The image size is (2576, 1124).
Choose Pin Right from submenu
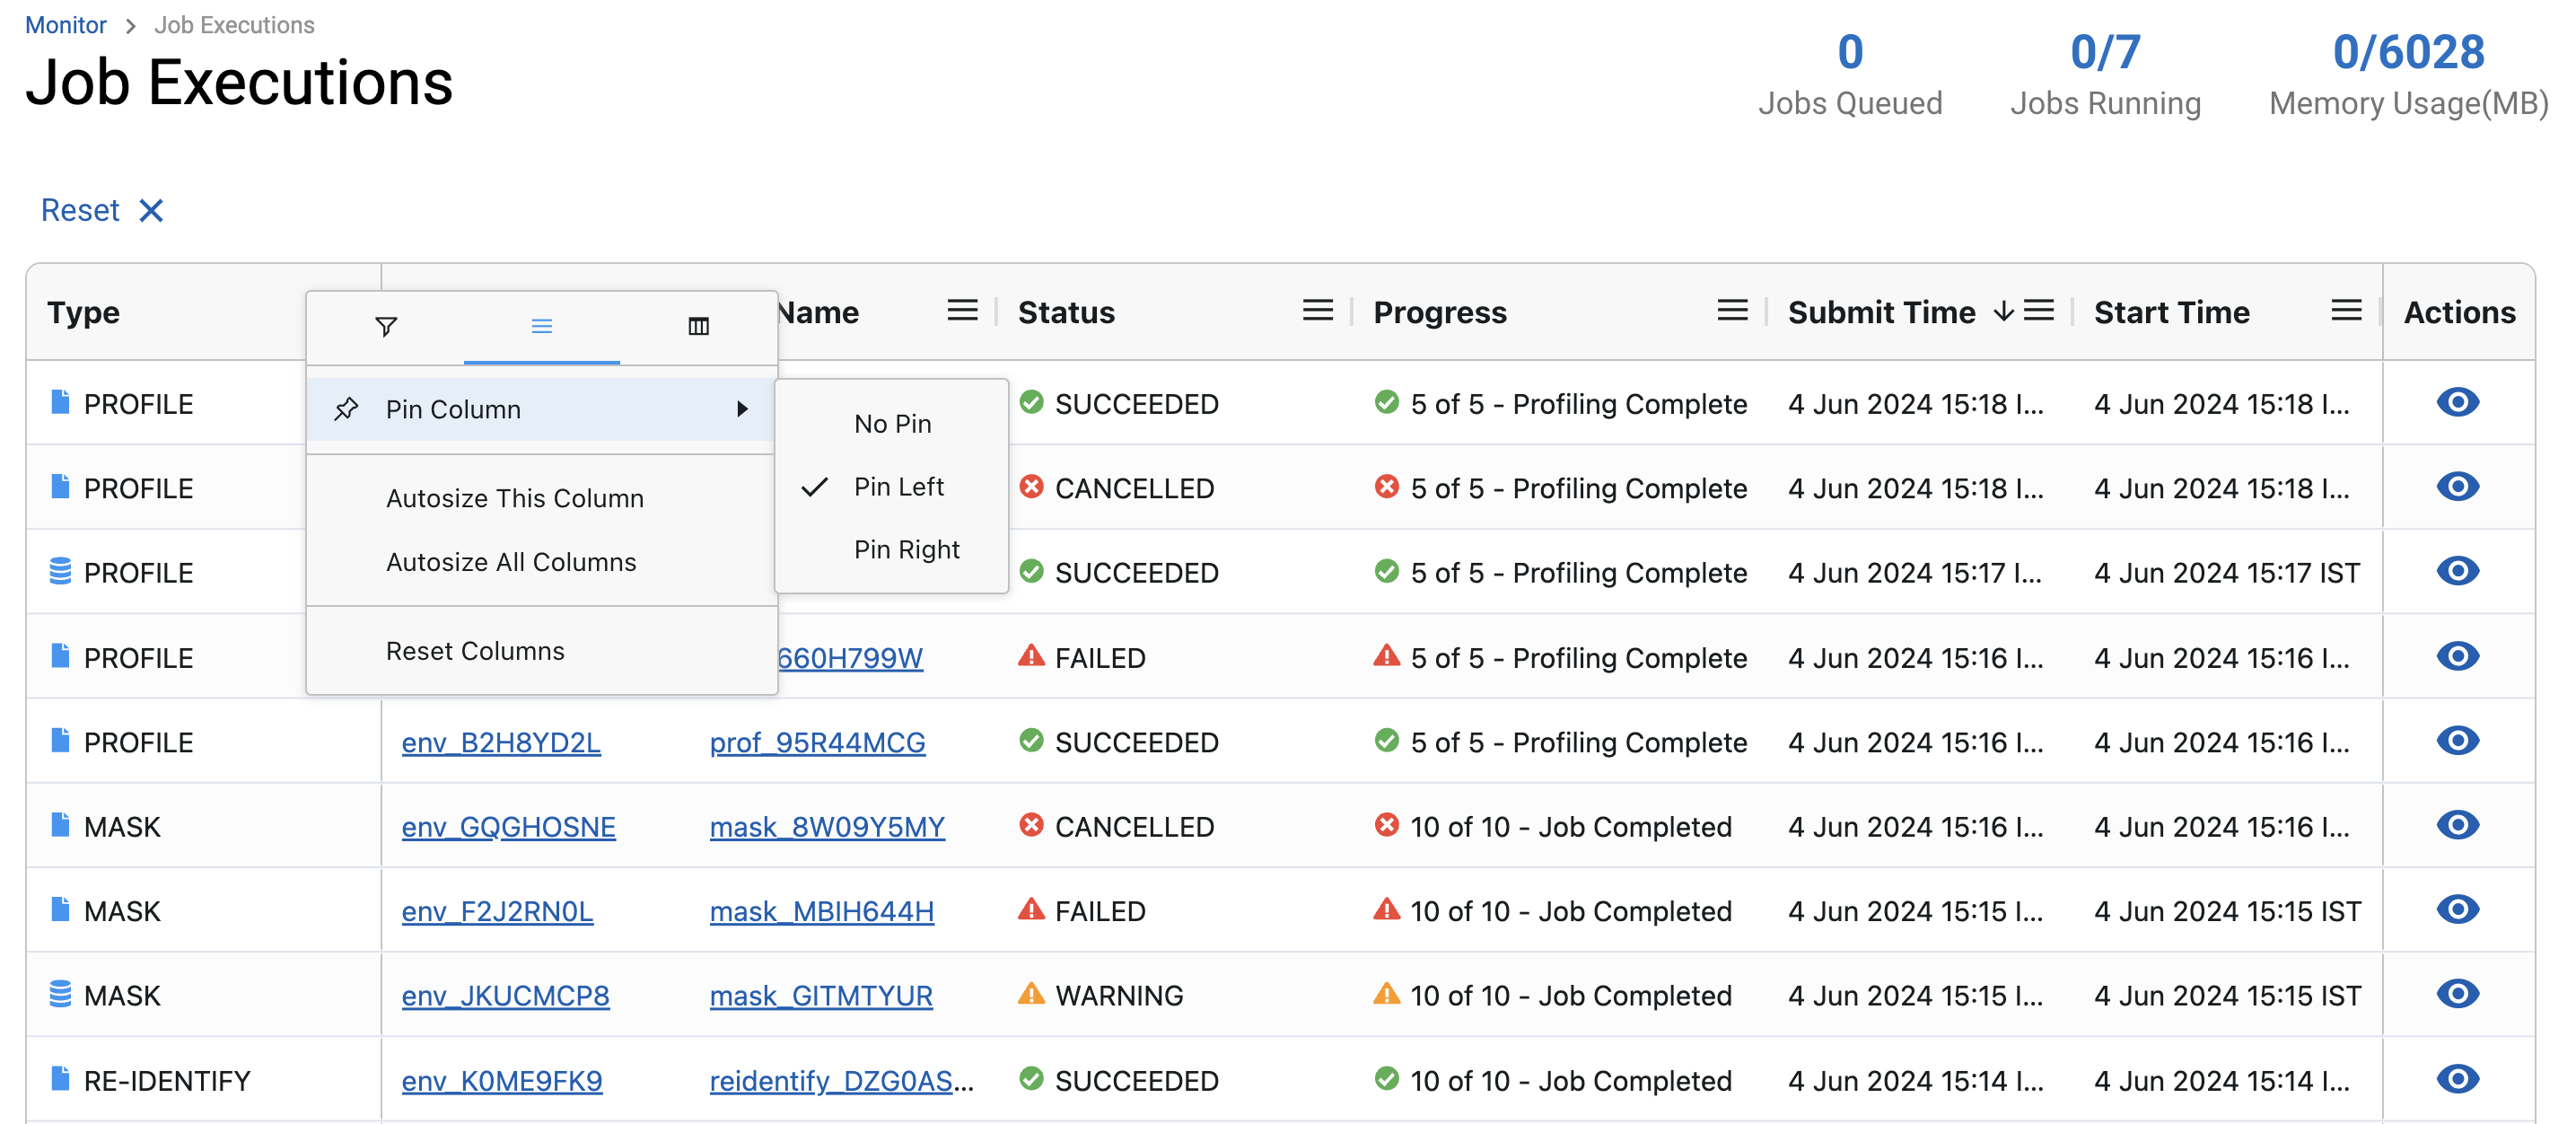[x=906, y=550]
